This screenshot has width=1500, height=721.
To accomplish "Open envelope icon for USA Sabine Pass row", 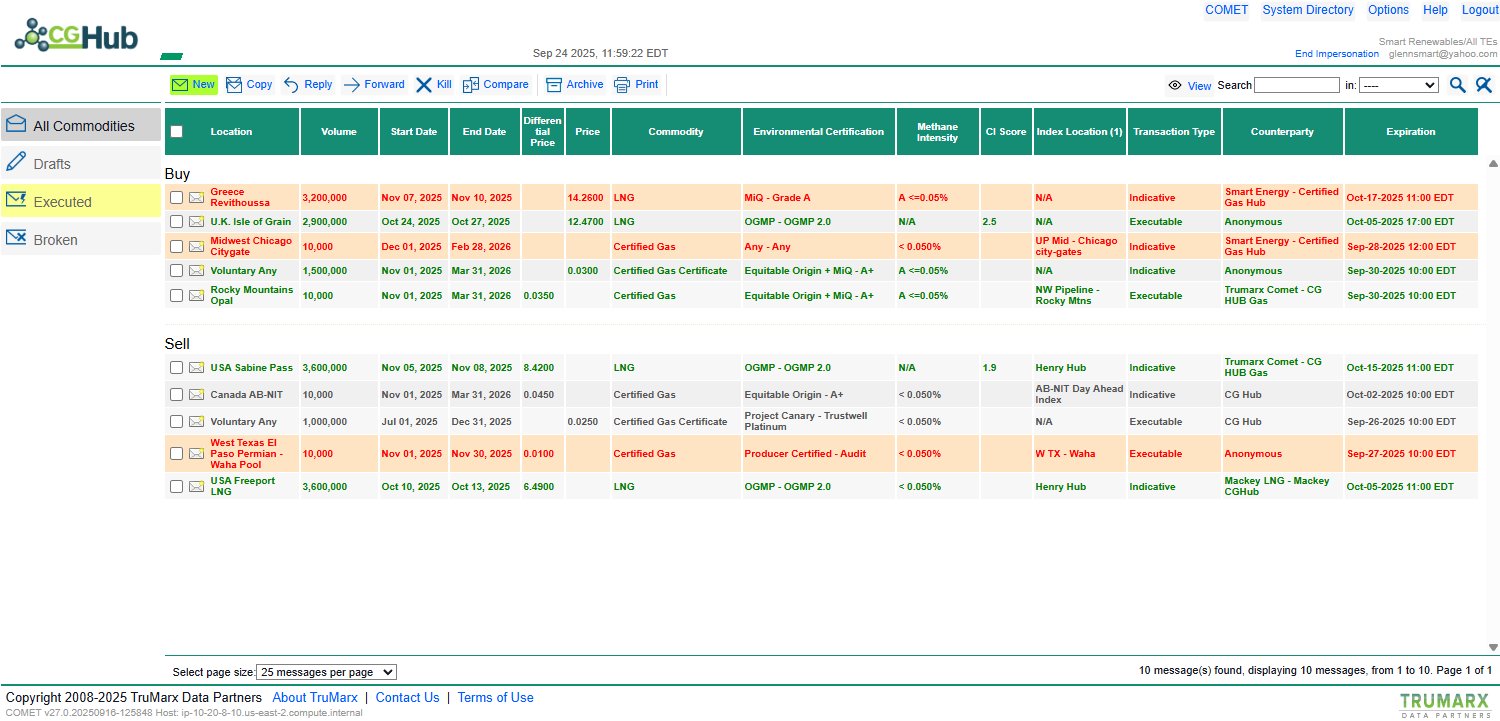I will click(197, 368).
